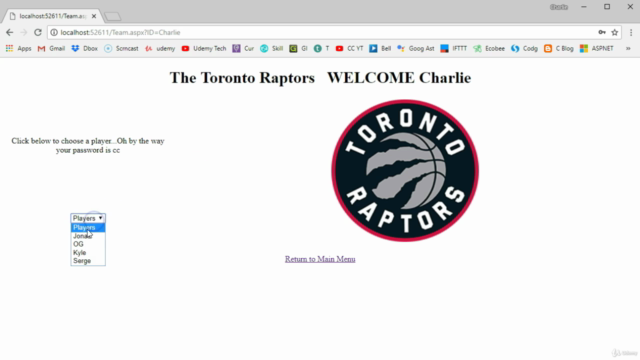This screenshot has width=640, height=360.
Task: Open Bell bookmark
Action: 380,49
